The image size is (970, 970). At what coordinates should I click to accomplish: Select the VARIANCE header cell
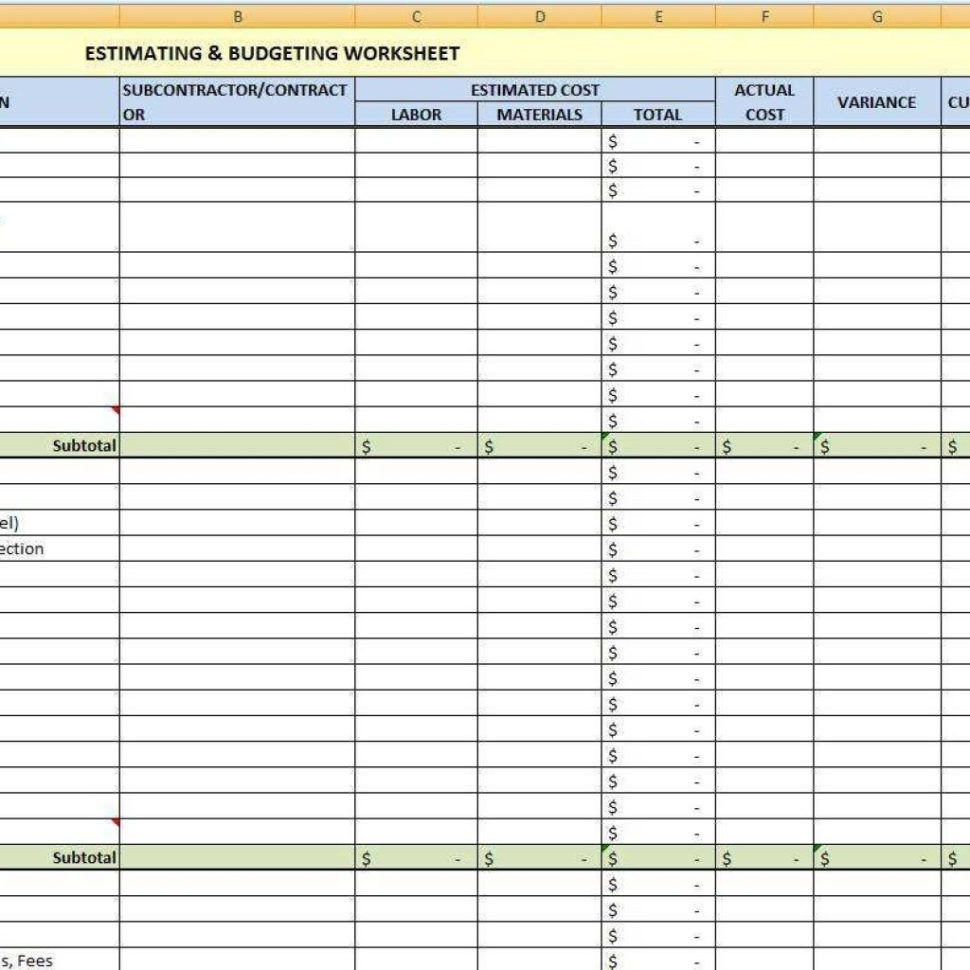[877, 101]
